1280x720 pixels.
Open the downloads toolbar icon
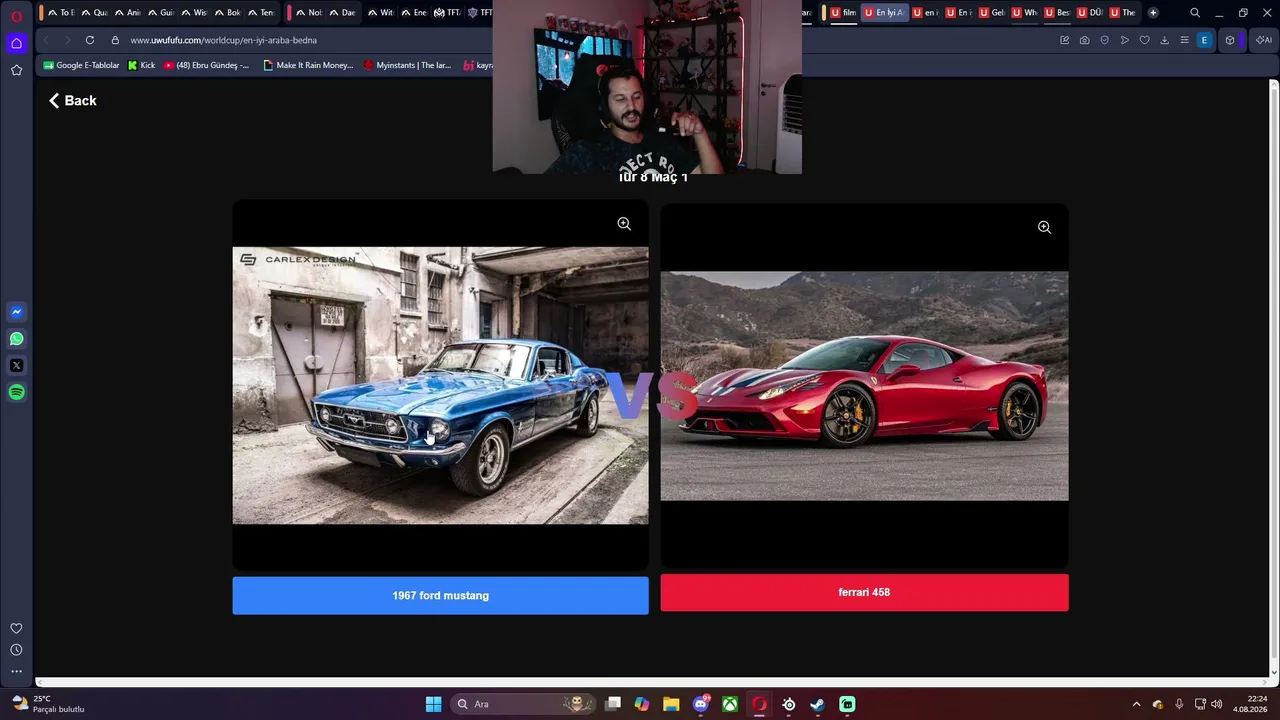1165,40
